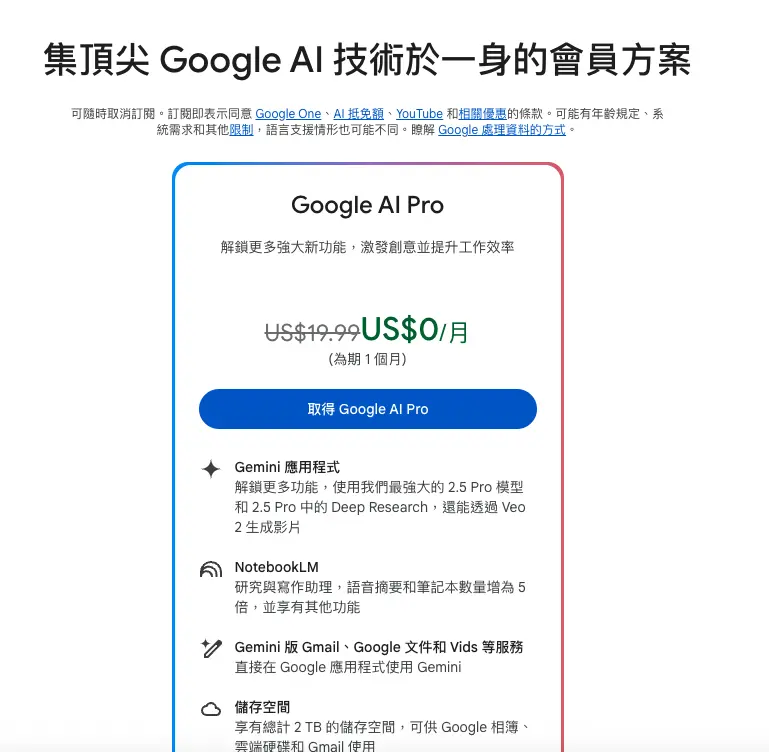Viewport: 769px width, 752px height.
Task: Click the magic pencil icon for Gmail
Action: pyautogui.click(x=211, y=648)
